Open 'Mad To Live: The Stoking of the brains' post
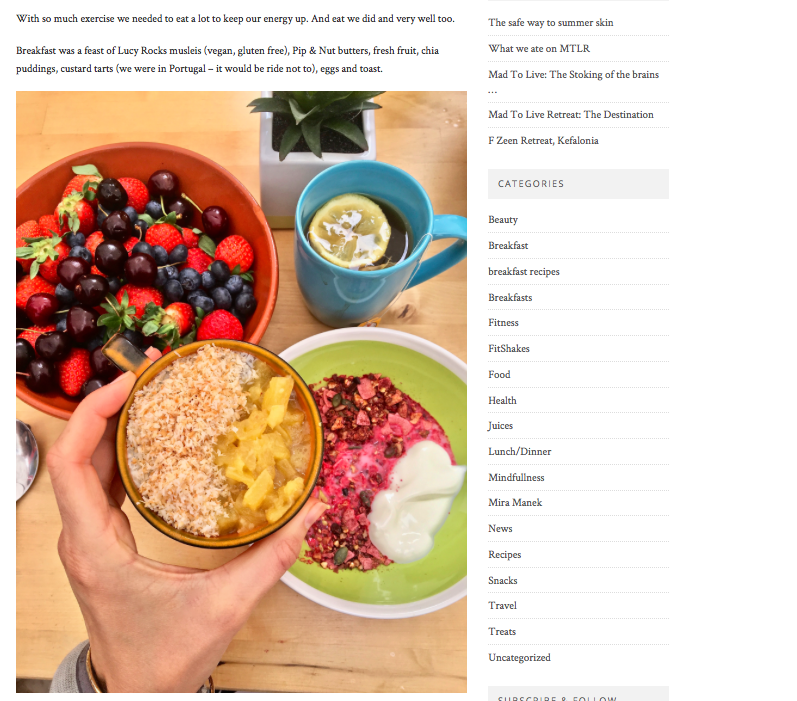This screenshot has height=701, width=797. (x=573, y=81)
